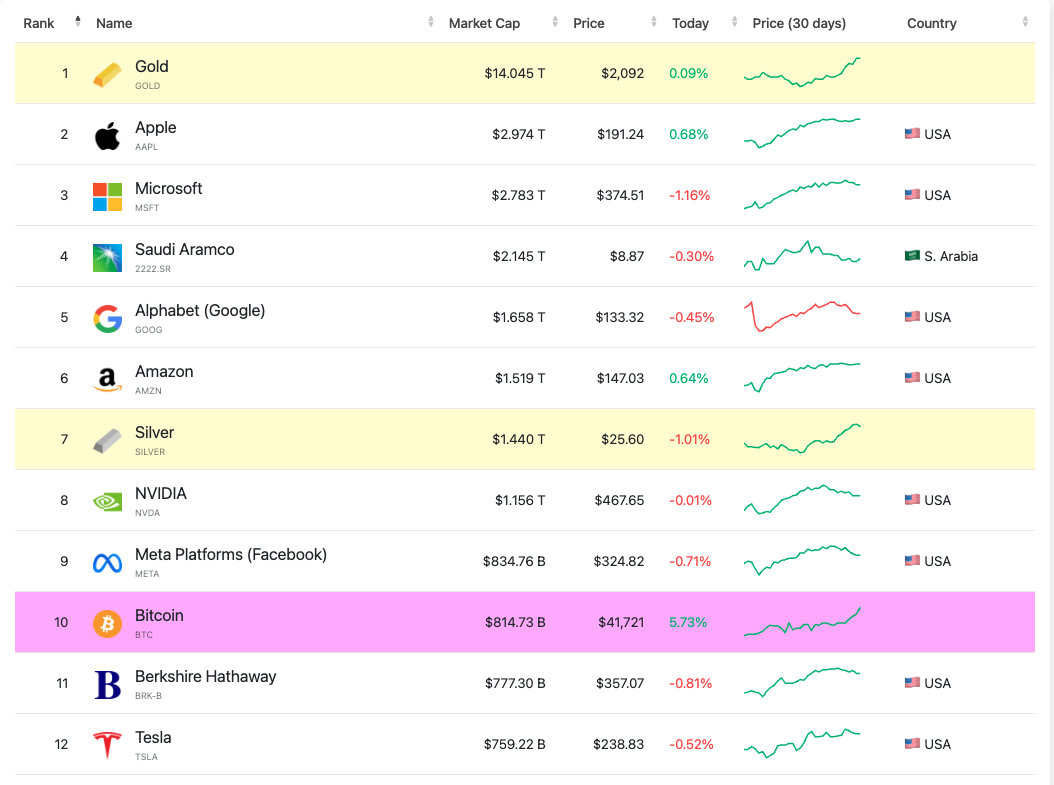Screen dimensions: 1054x785
Task: Click the Amazon logo icon
Action: pos(107,379)
